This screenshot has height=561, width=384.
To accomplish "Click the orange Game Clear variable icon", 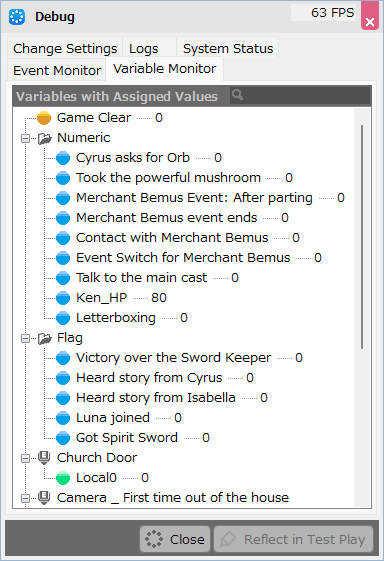I will (x=44, y=118).
